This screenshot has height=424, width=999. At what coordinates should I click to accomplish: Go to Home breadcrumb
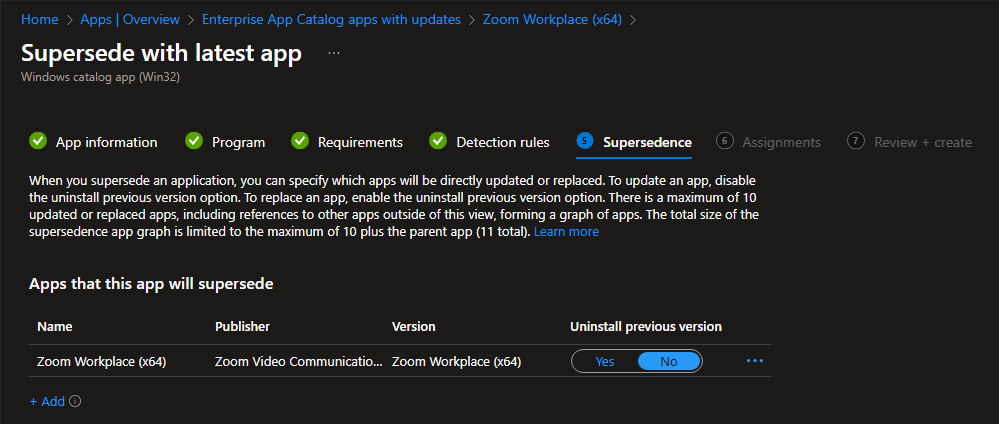pyautogui.click(x=39, y=19)
